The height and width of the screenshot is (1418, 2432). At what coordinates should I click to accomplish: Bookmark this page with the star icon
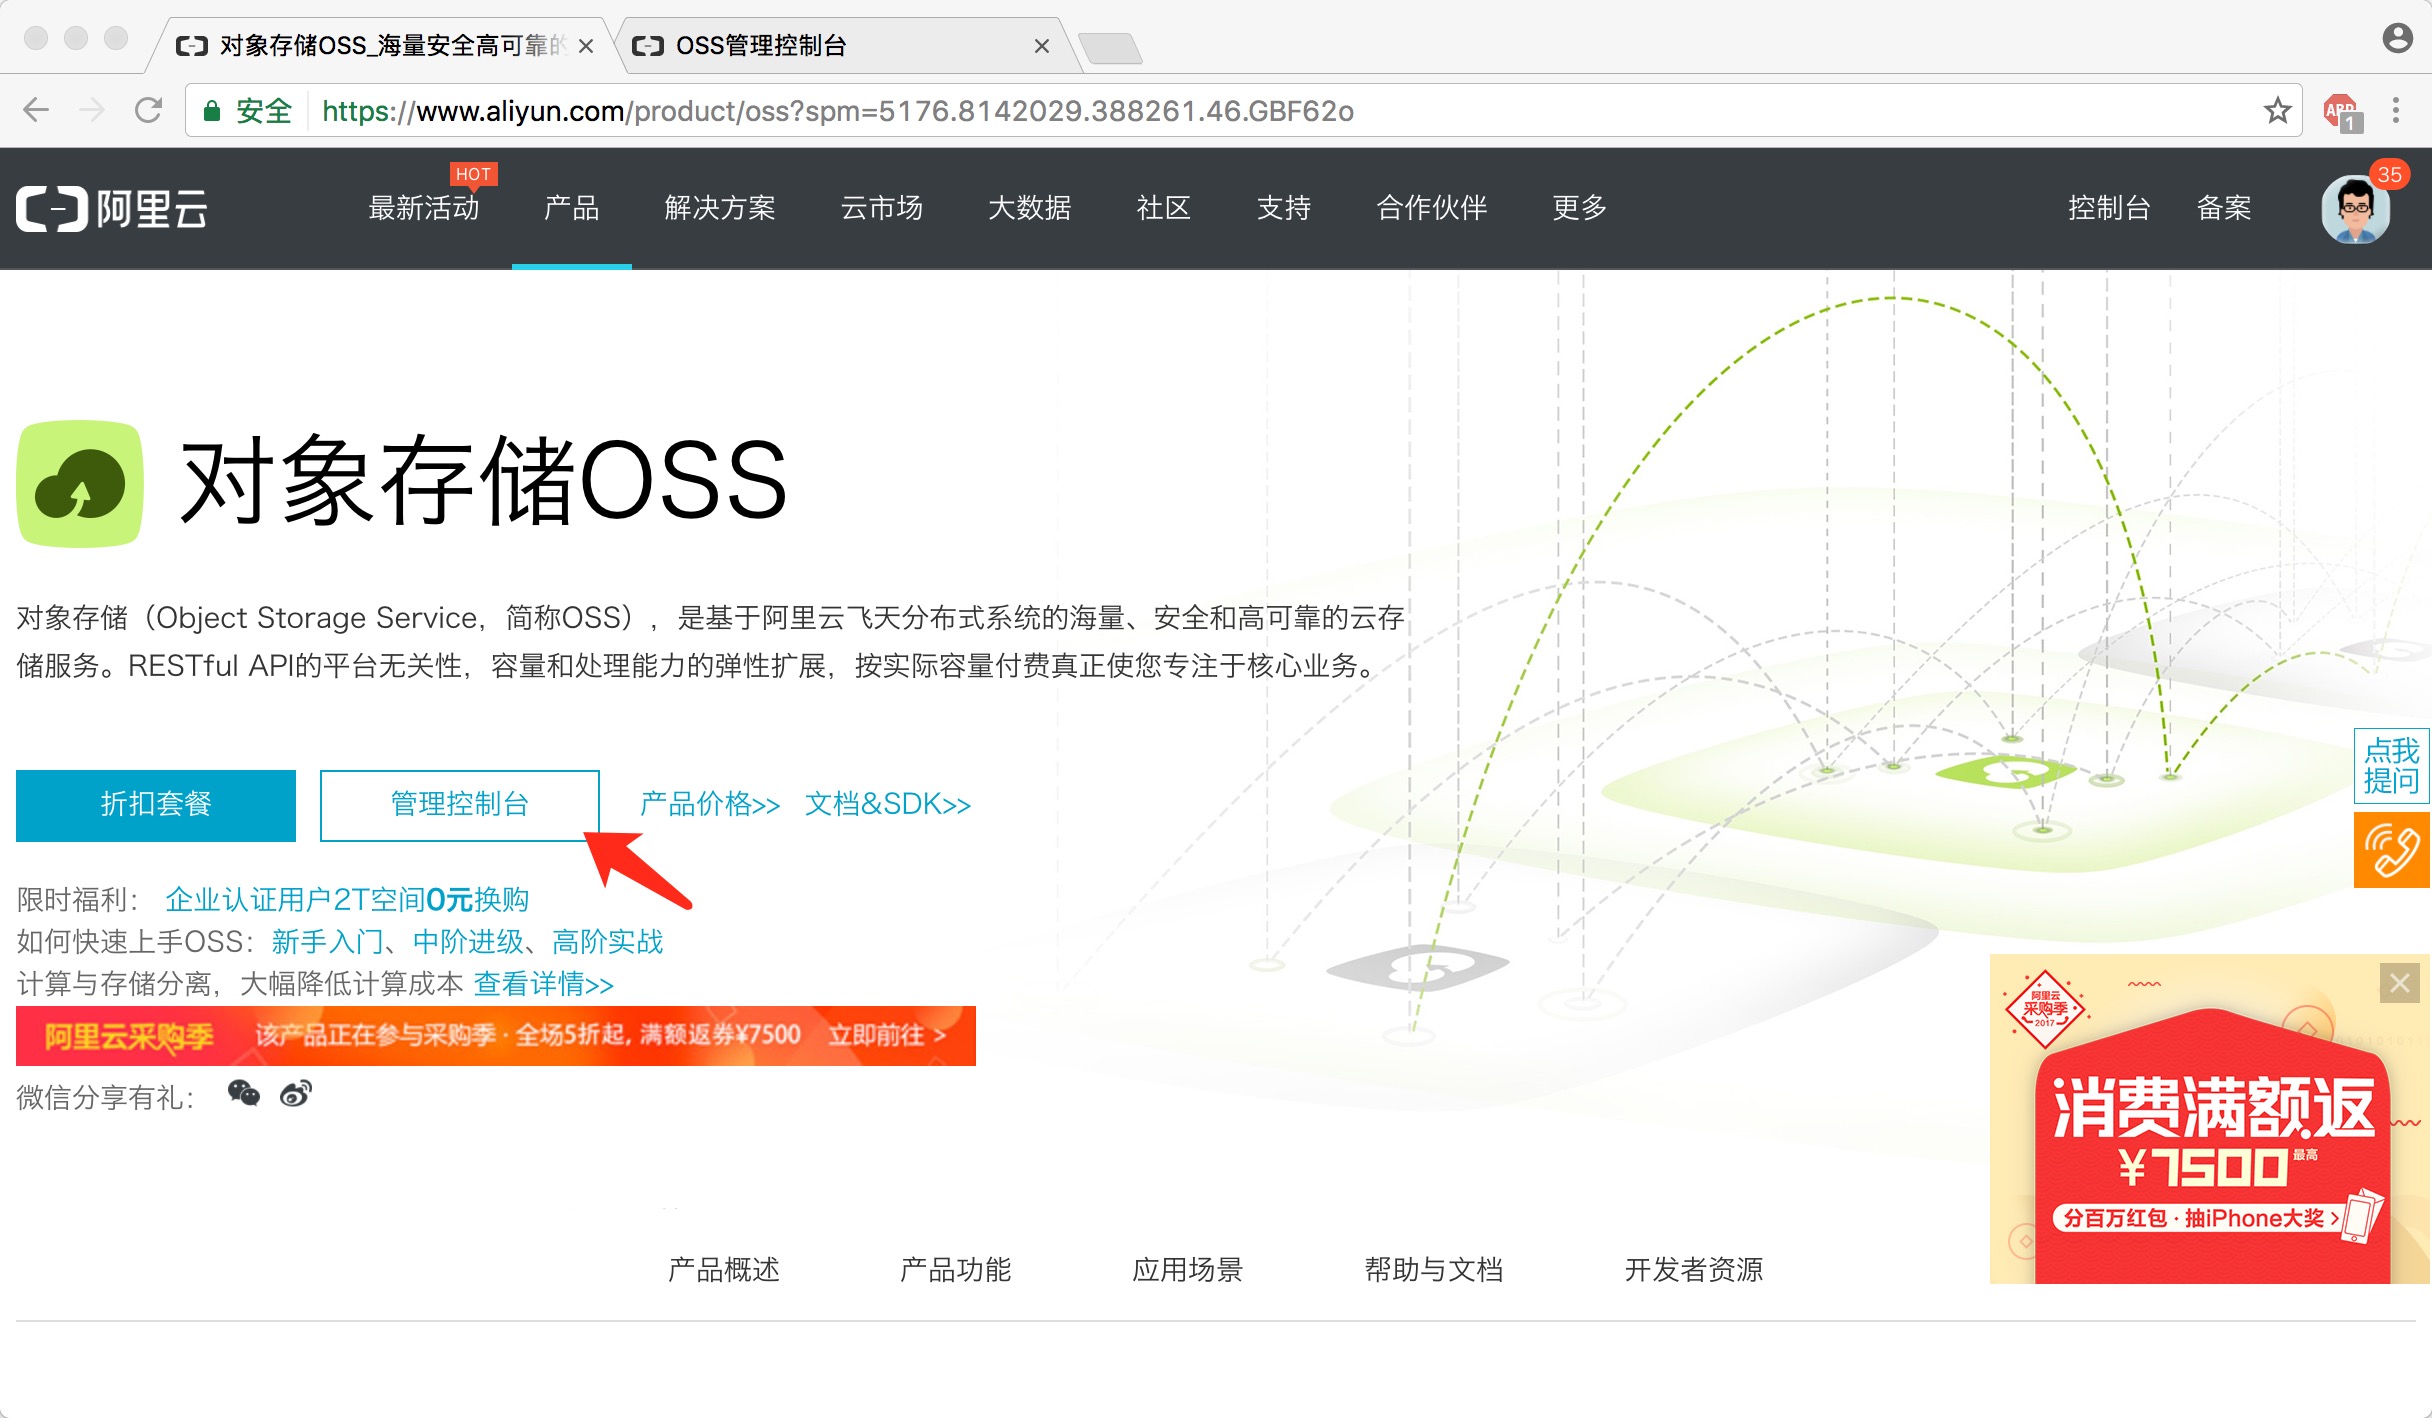click(2277, 110)
